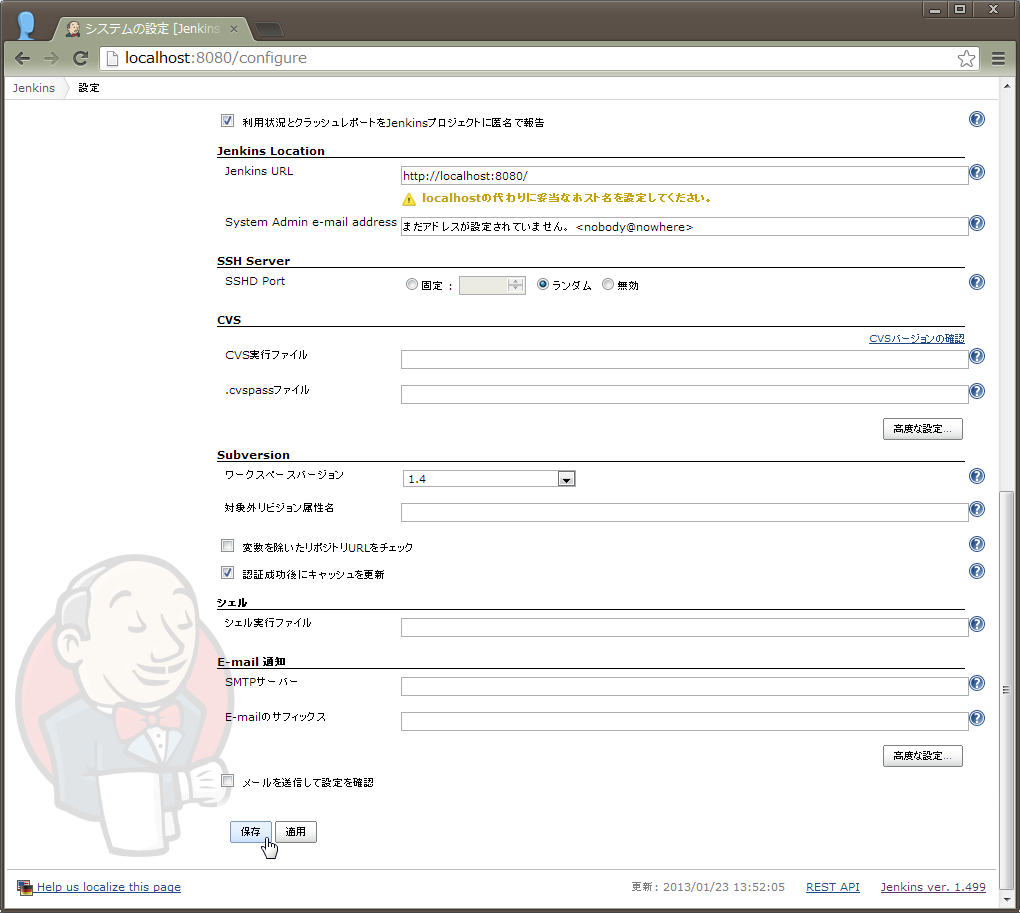Image resolution: width=1020 pixels, height=913 pixels.
Task: Select the 固定 SSHD port radio button
Action: 411,284
